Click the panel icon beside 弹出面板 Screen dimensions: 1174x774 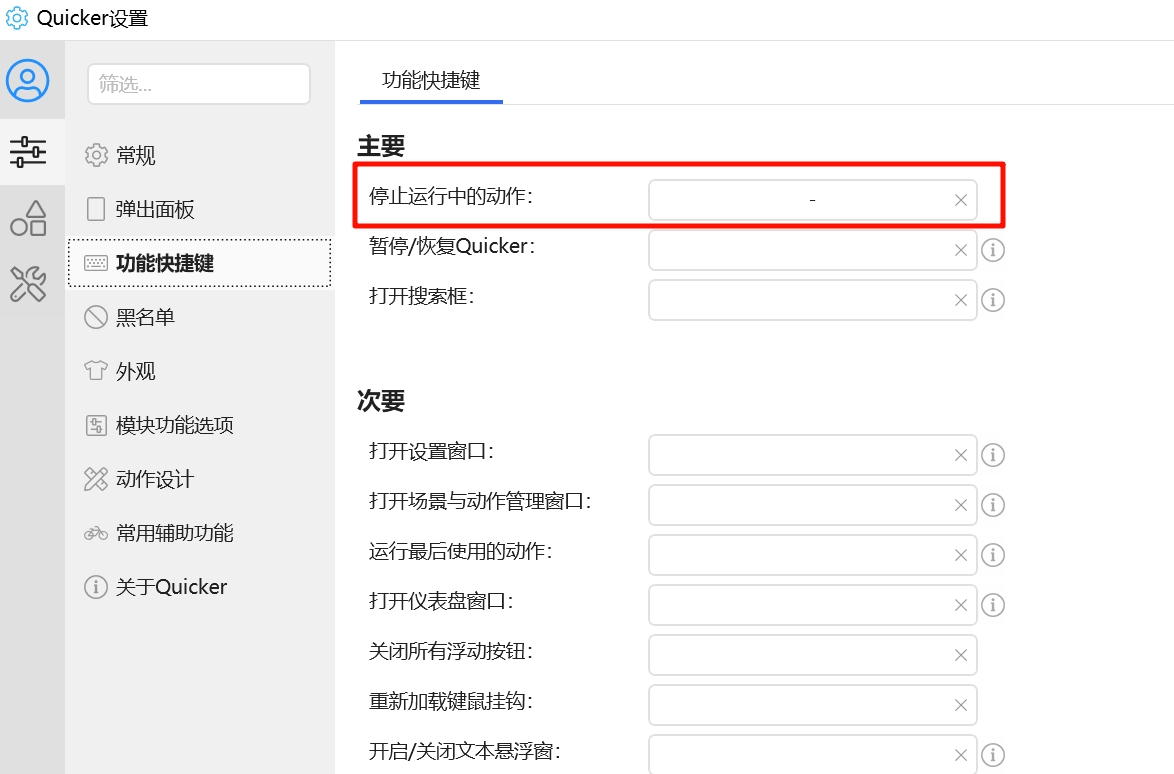96,209
